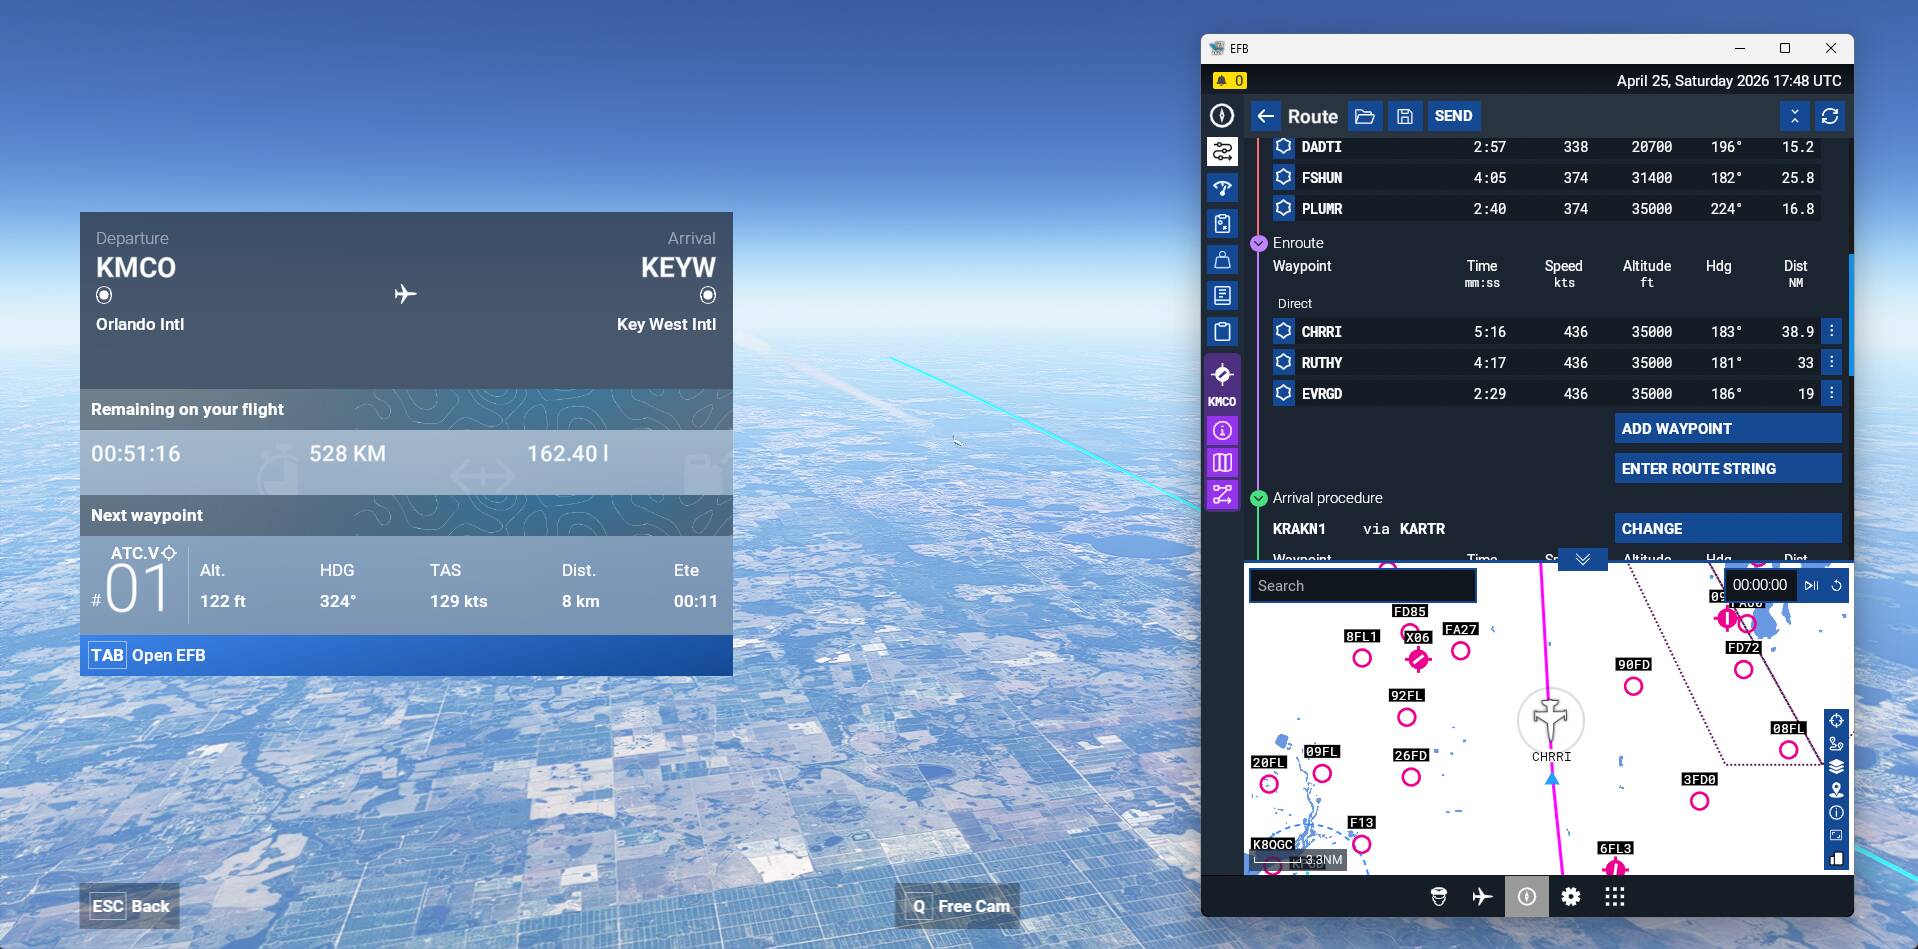
Task: Collapse the Arrival procedure section
Action: tap(1259, 498)
